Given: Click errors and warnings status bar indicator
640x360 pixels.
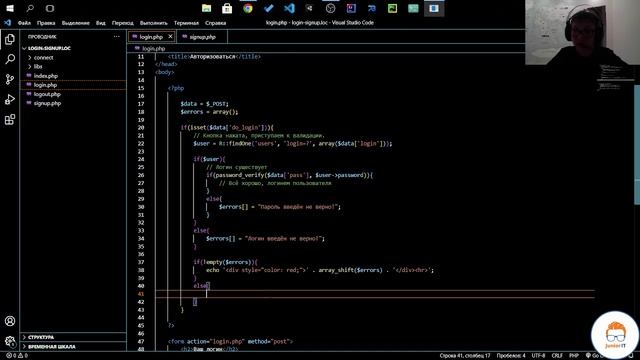Looking at the screenshot, I should tap(17, 356).
